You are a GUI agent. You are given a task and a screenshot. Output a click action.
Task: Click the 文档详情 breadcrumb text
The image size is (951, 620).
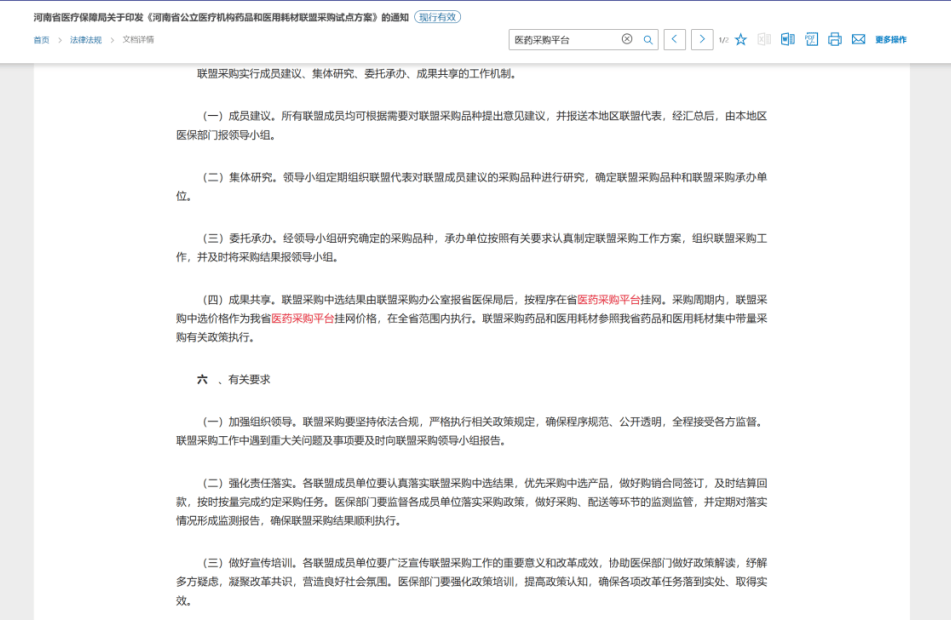click(x=138, y=39)
